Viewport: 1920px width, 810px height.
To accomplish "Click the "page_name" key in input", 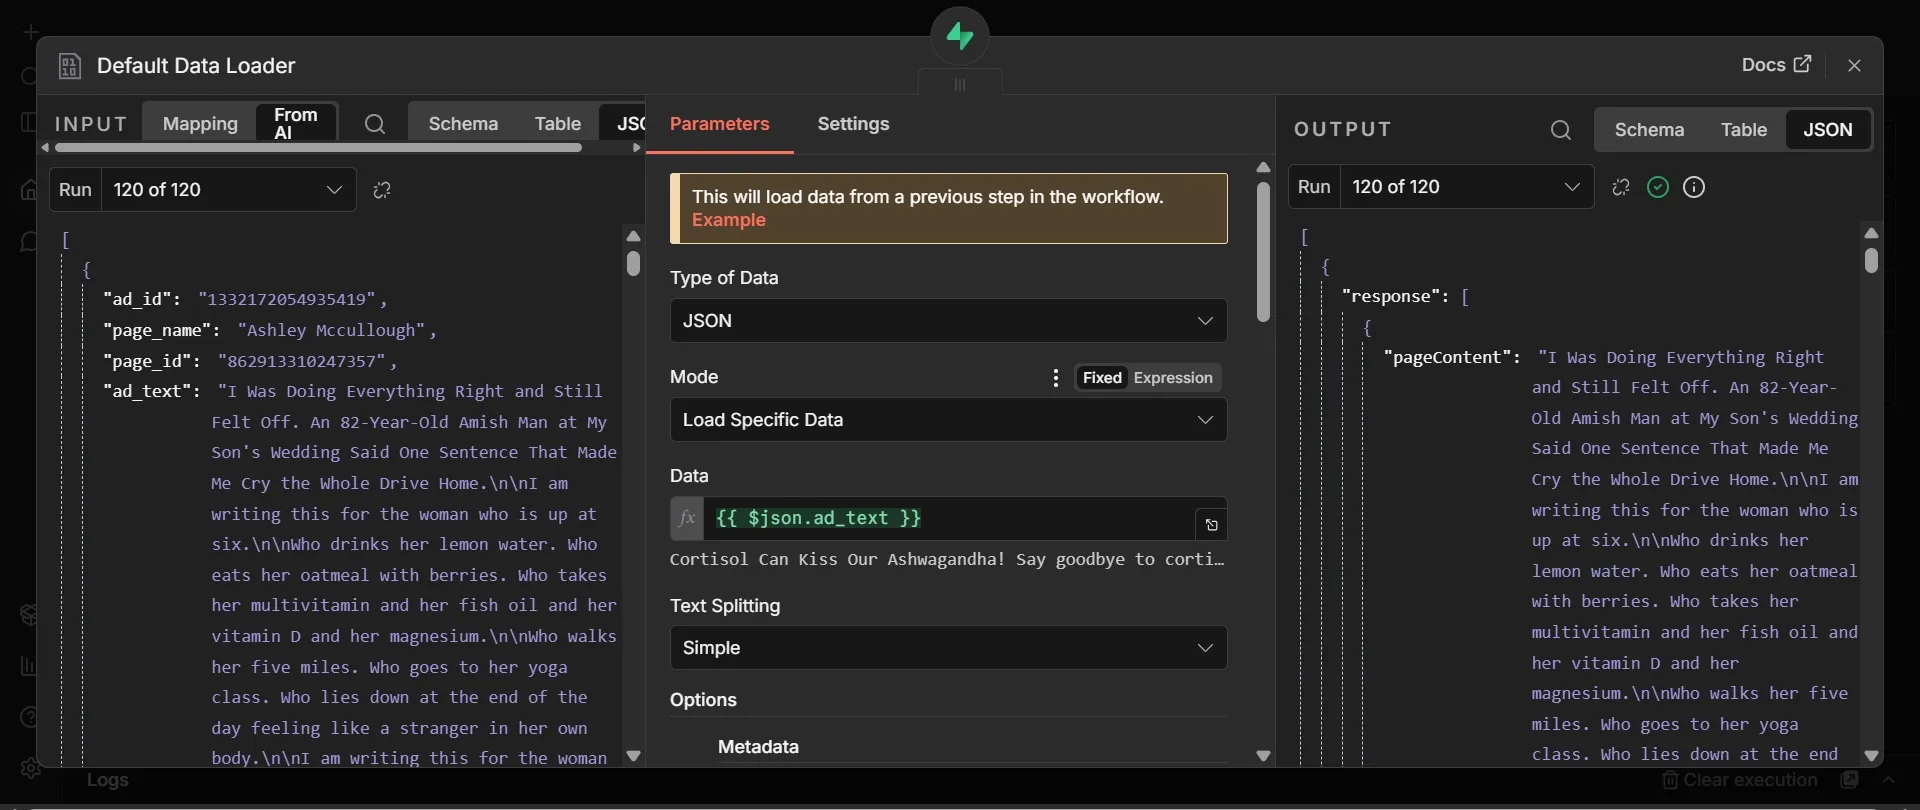I will [x=162, y=330].
